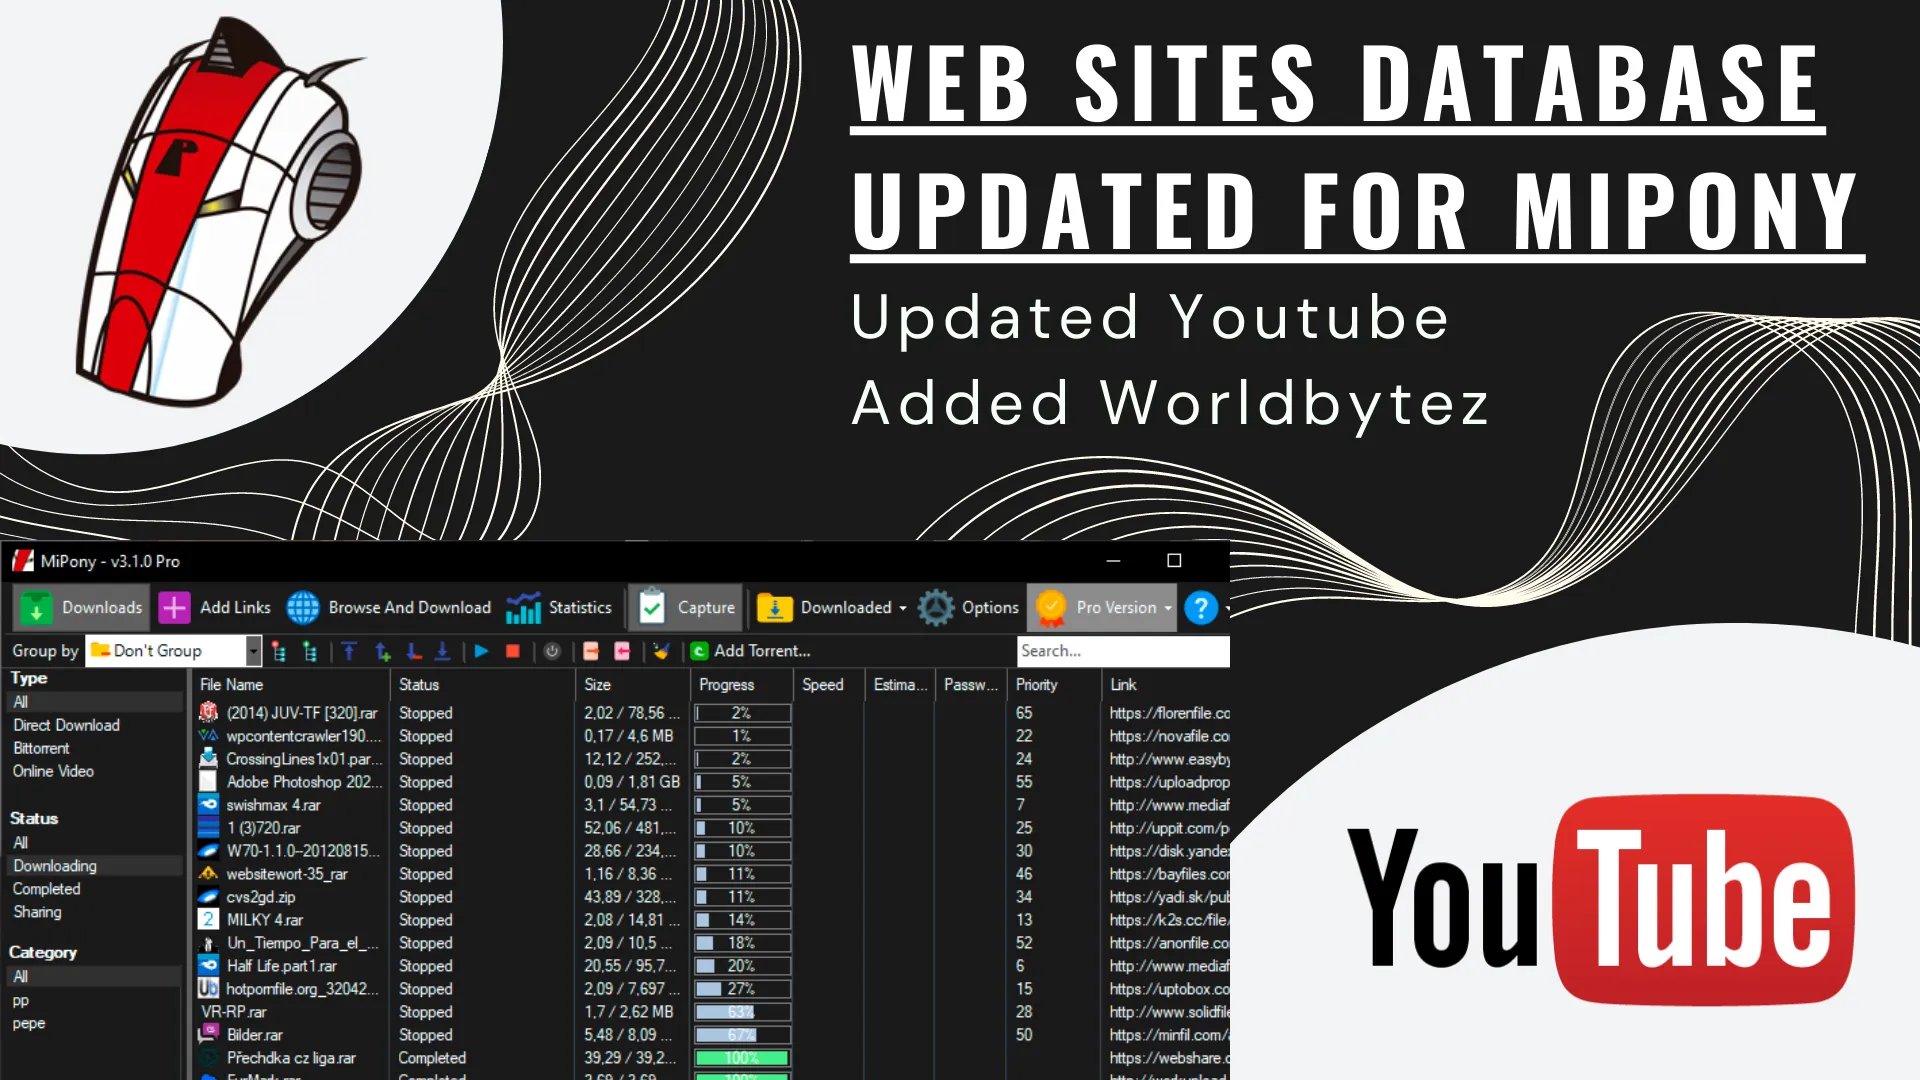Open the Downloads tab
This screenshot has height=1080, width=1920.
pyautogui.click(x=82, y=607)
